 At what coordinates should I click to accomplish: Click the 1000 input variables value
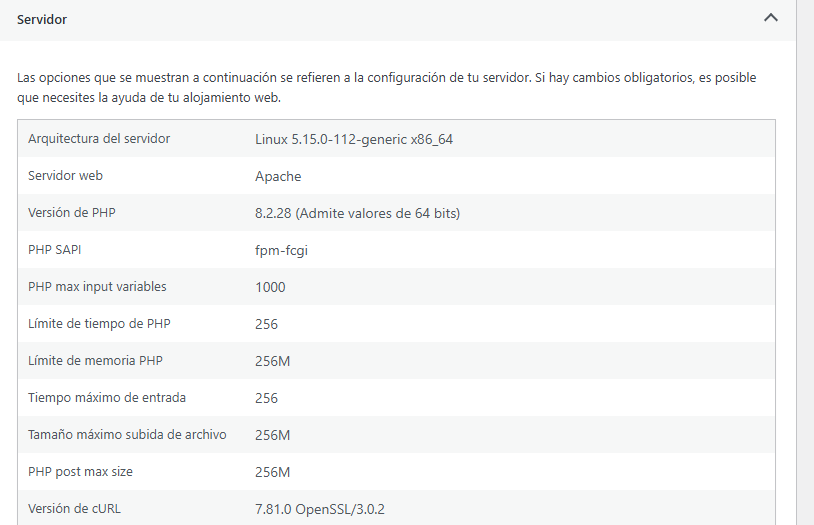coord(270,287)
